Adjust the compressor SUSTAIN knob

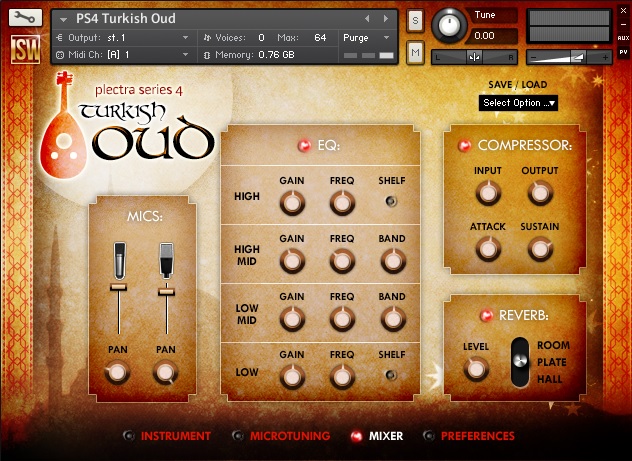(540, 249)
